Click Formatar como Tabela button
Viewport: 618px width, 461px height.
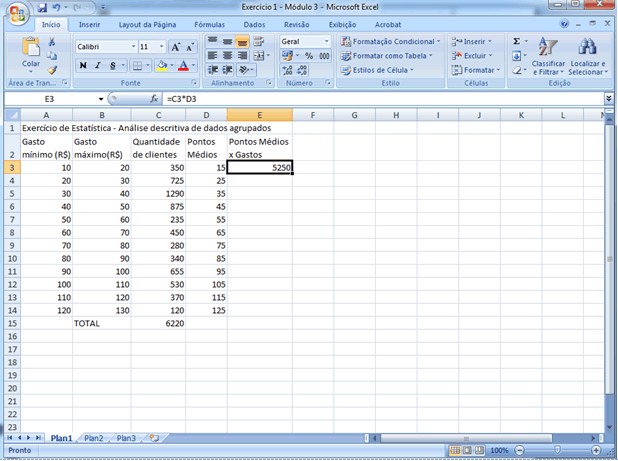tap(390, 56)
